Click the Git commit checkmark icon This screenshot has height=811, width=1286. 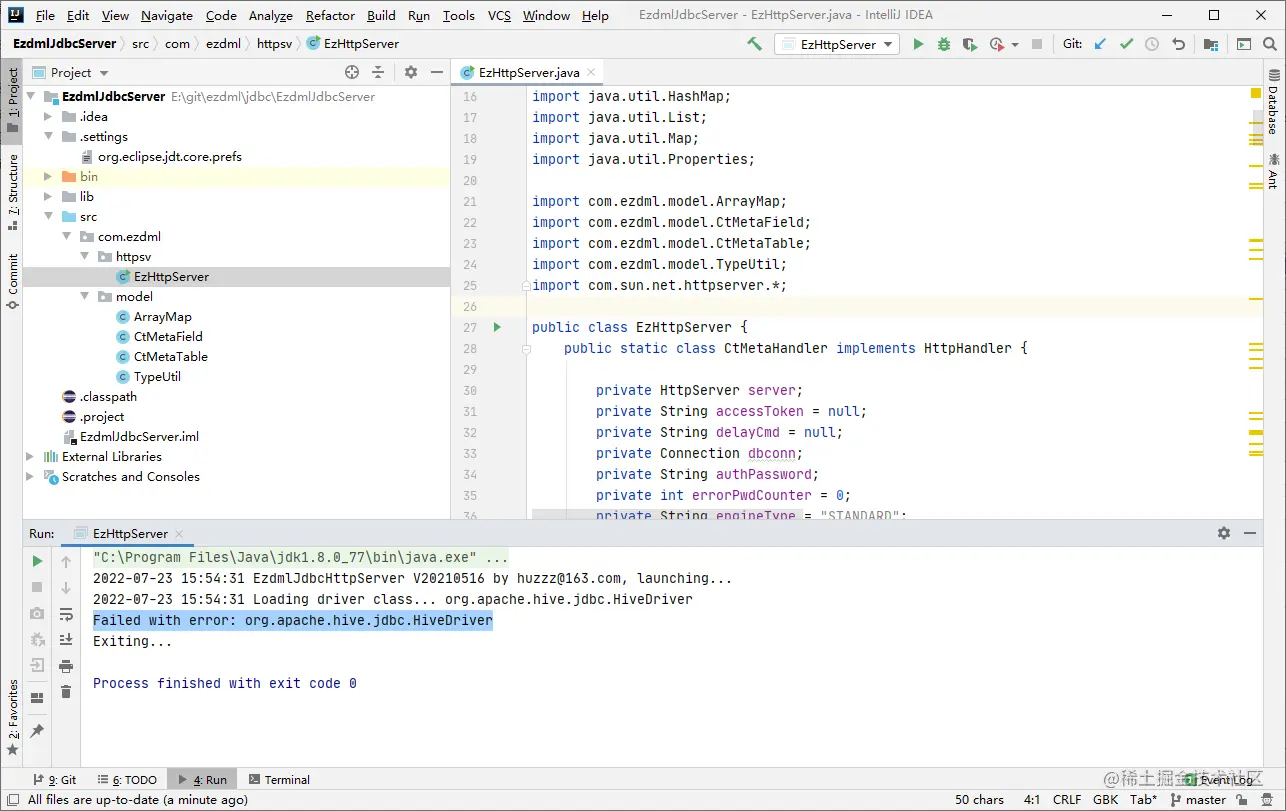coord(1126,44)
